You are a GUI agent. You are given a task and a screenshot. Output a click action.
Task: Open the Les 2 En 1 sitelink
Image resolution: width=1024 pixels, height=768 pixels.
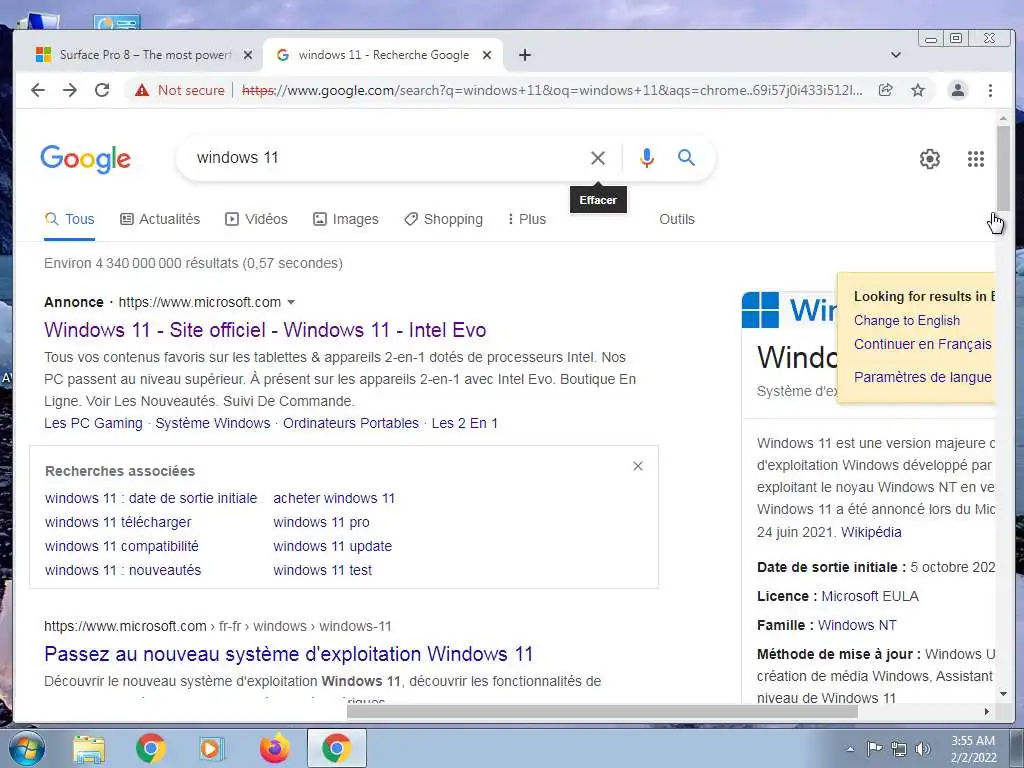464,423
